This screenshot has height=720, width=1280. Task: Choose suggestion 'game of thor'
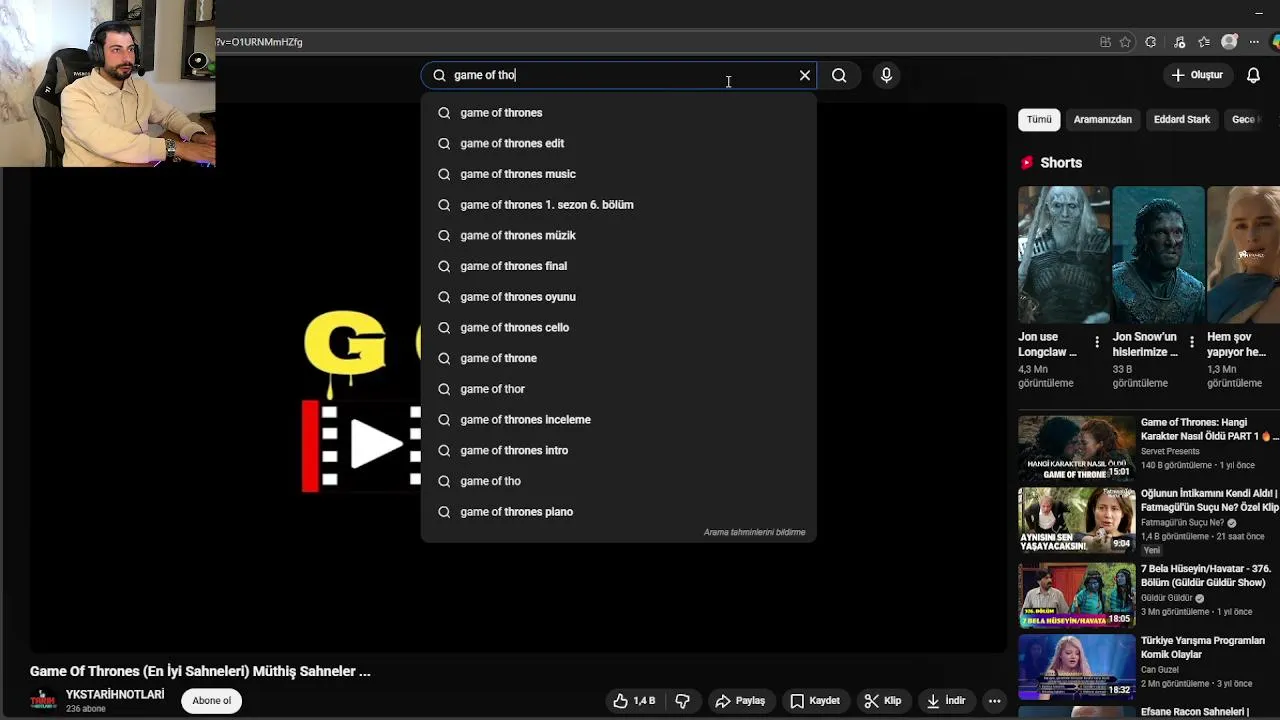coord(619,389)
